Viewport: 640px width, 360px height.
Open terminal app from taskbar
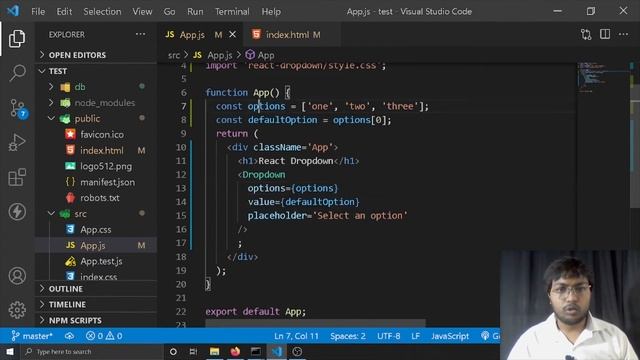point(256,351)
